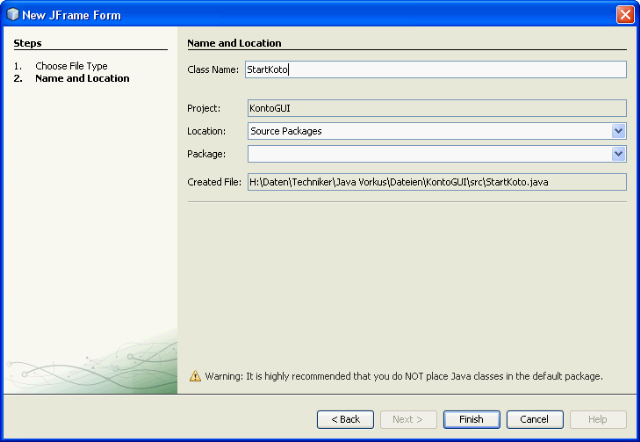Select the Source Packages location combo box

(x=428, y=131)
